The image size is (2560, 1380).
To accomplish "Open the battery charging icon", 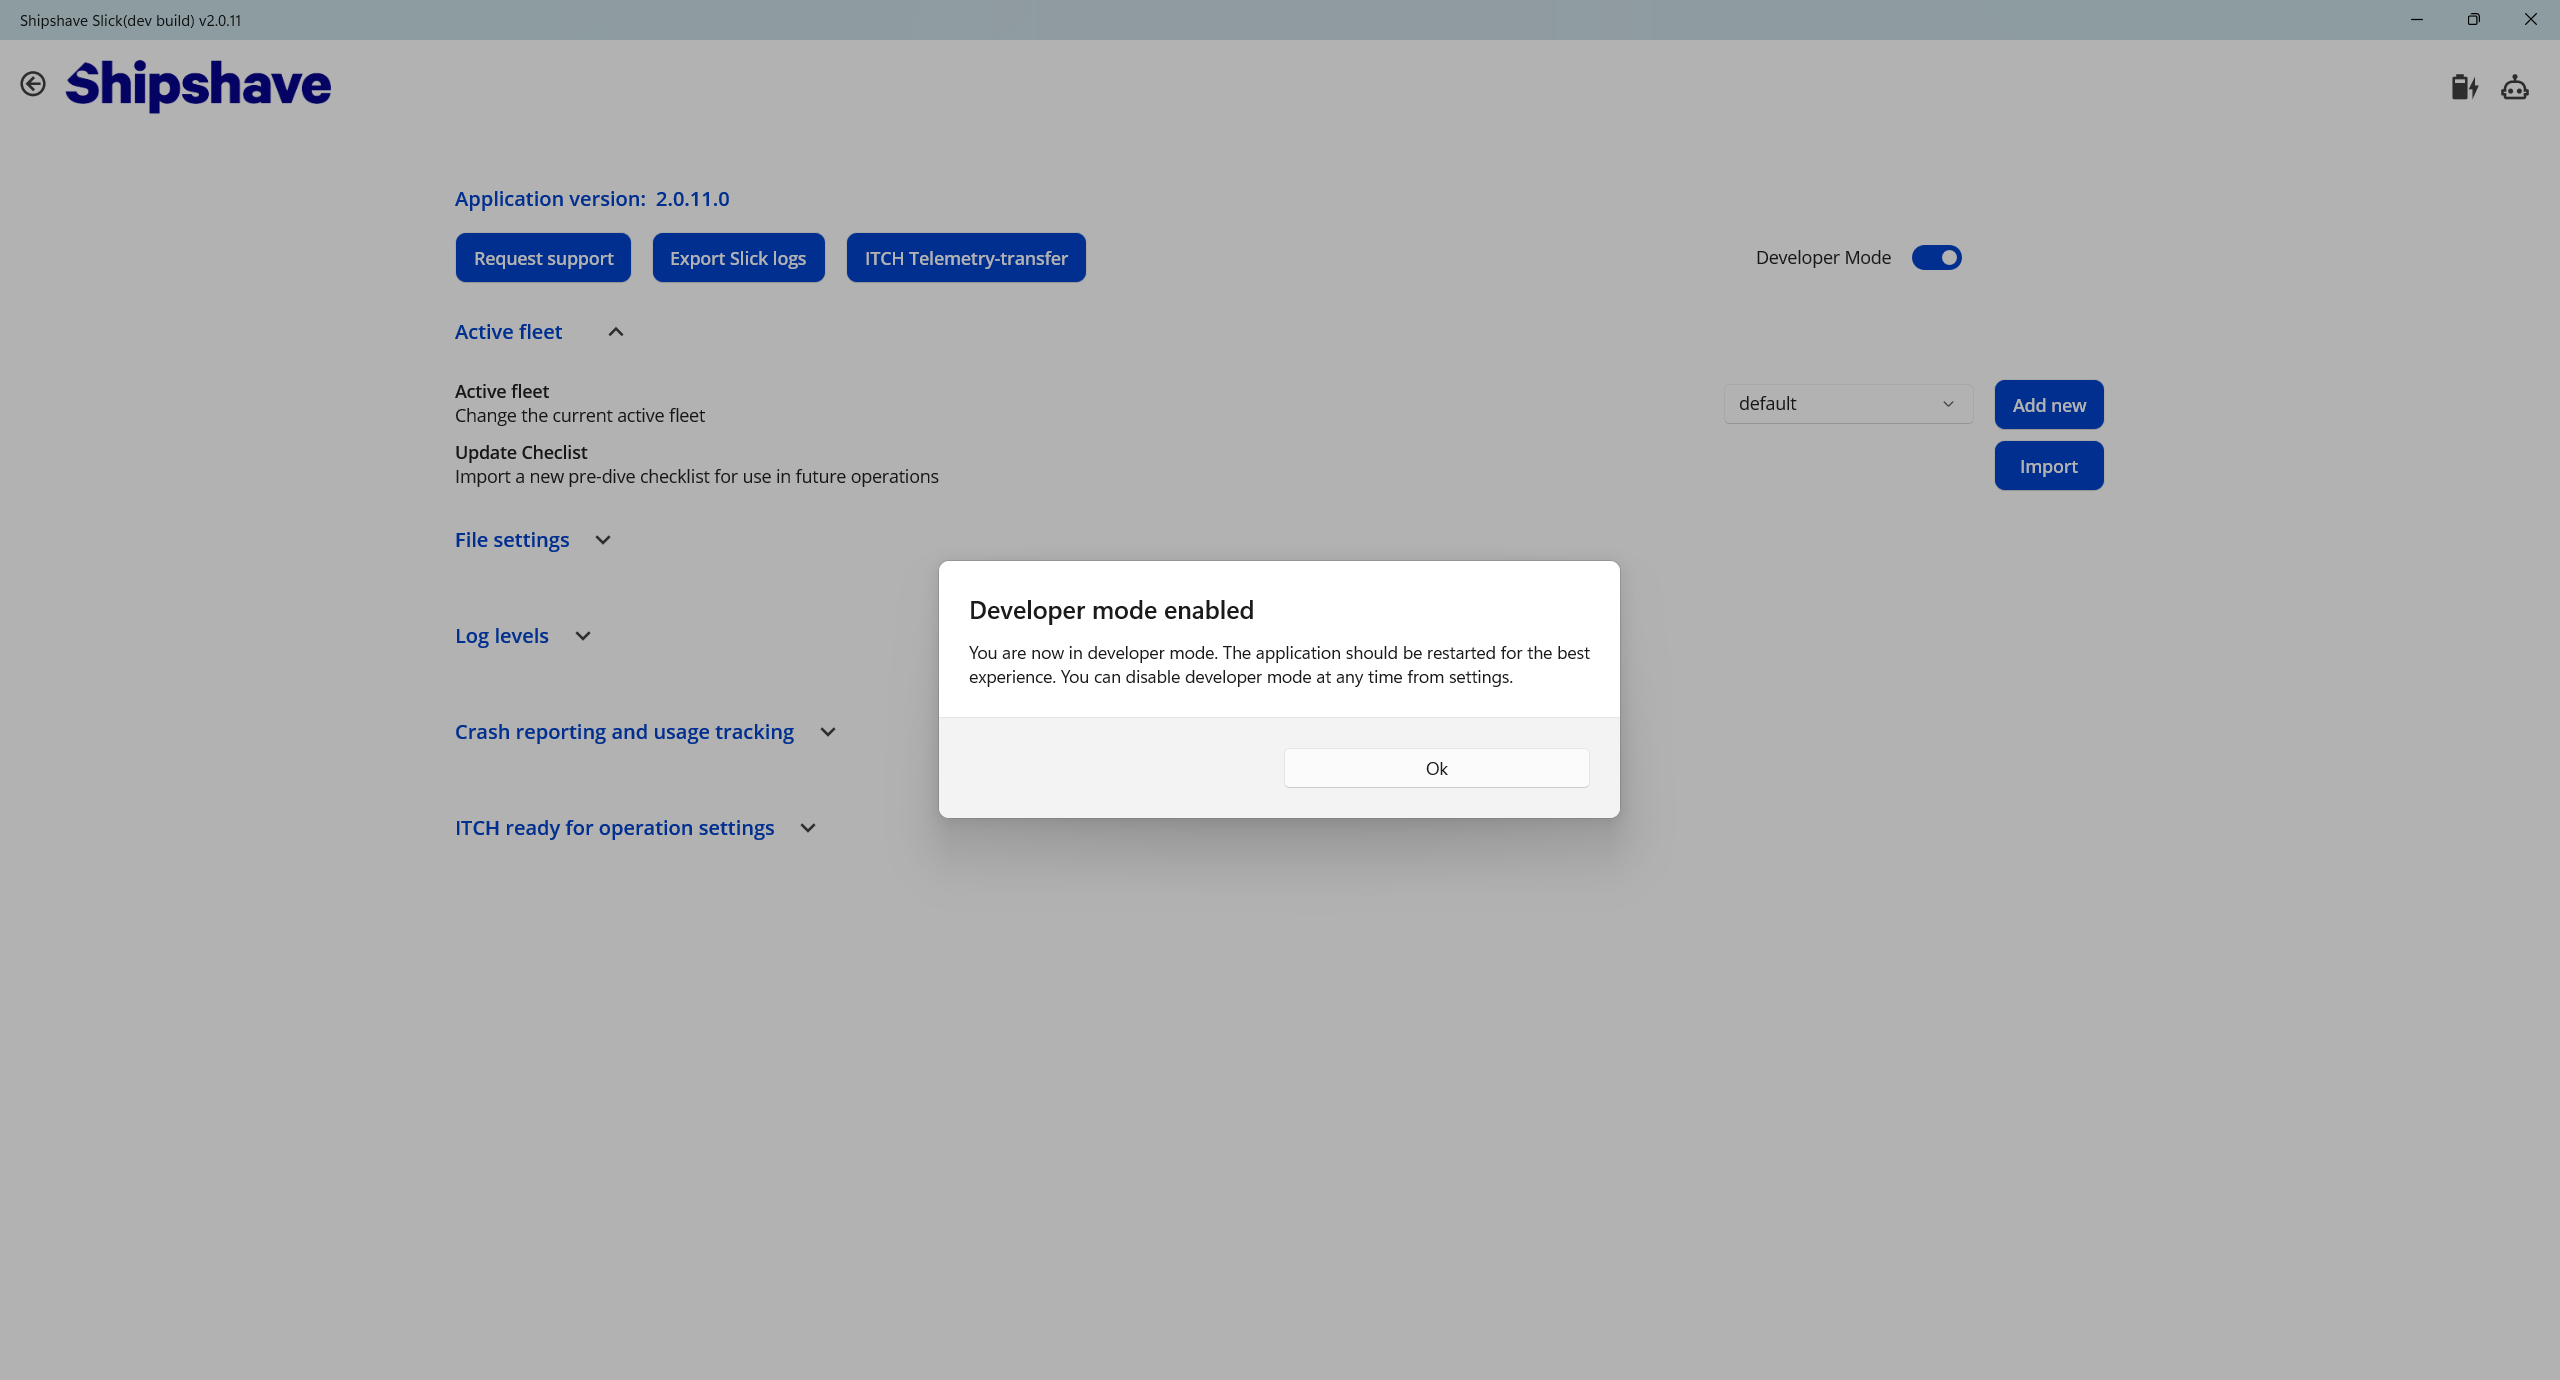I will click(2464, 88).
